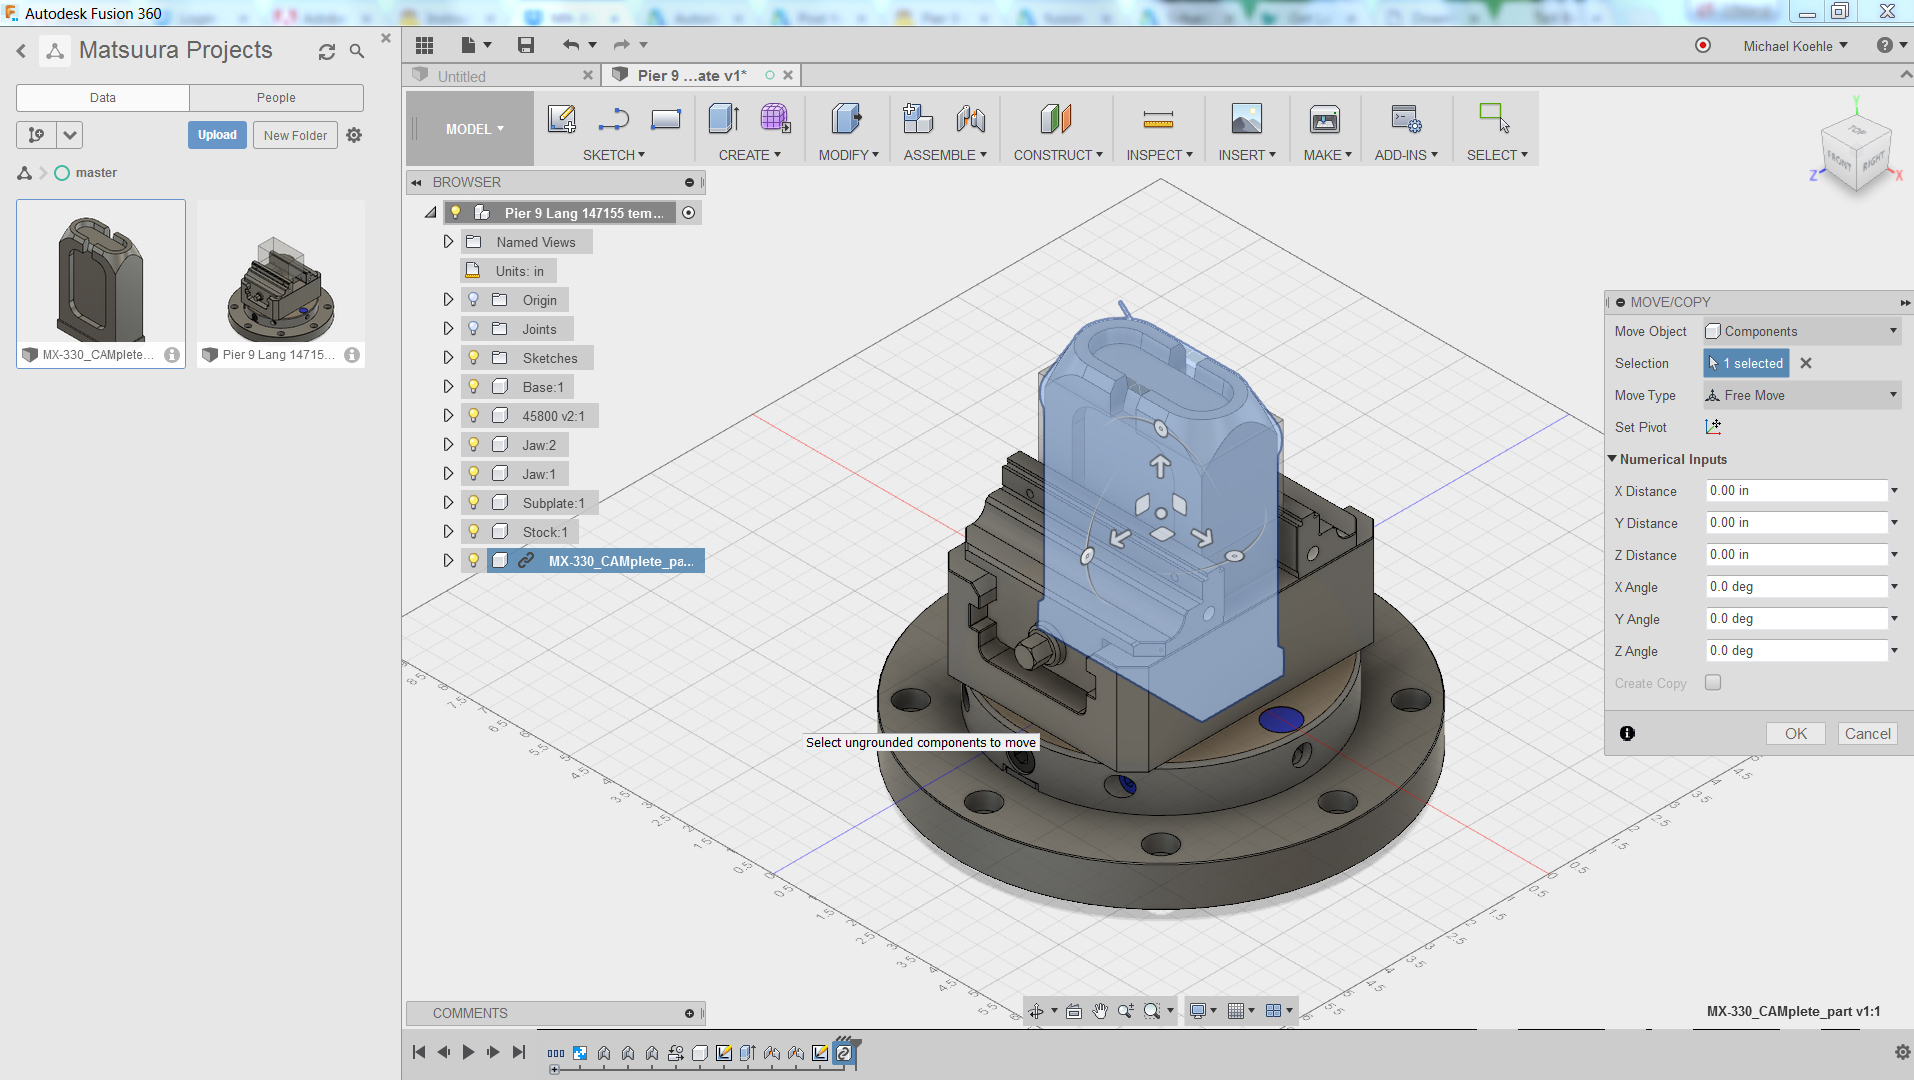Open the Move Object dropdown
Screen dimensions: 1914x1080
click(1802, 331)
